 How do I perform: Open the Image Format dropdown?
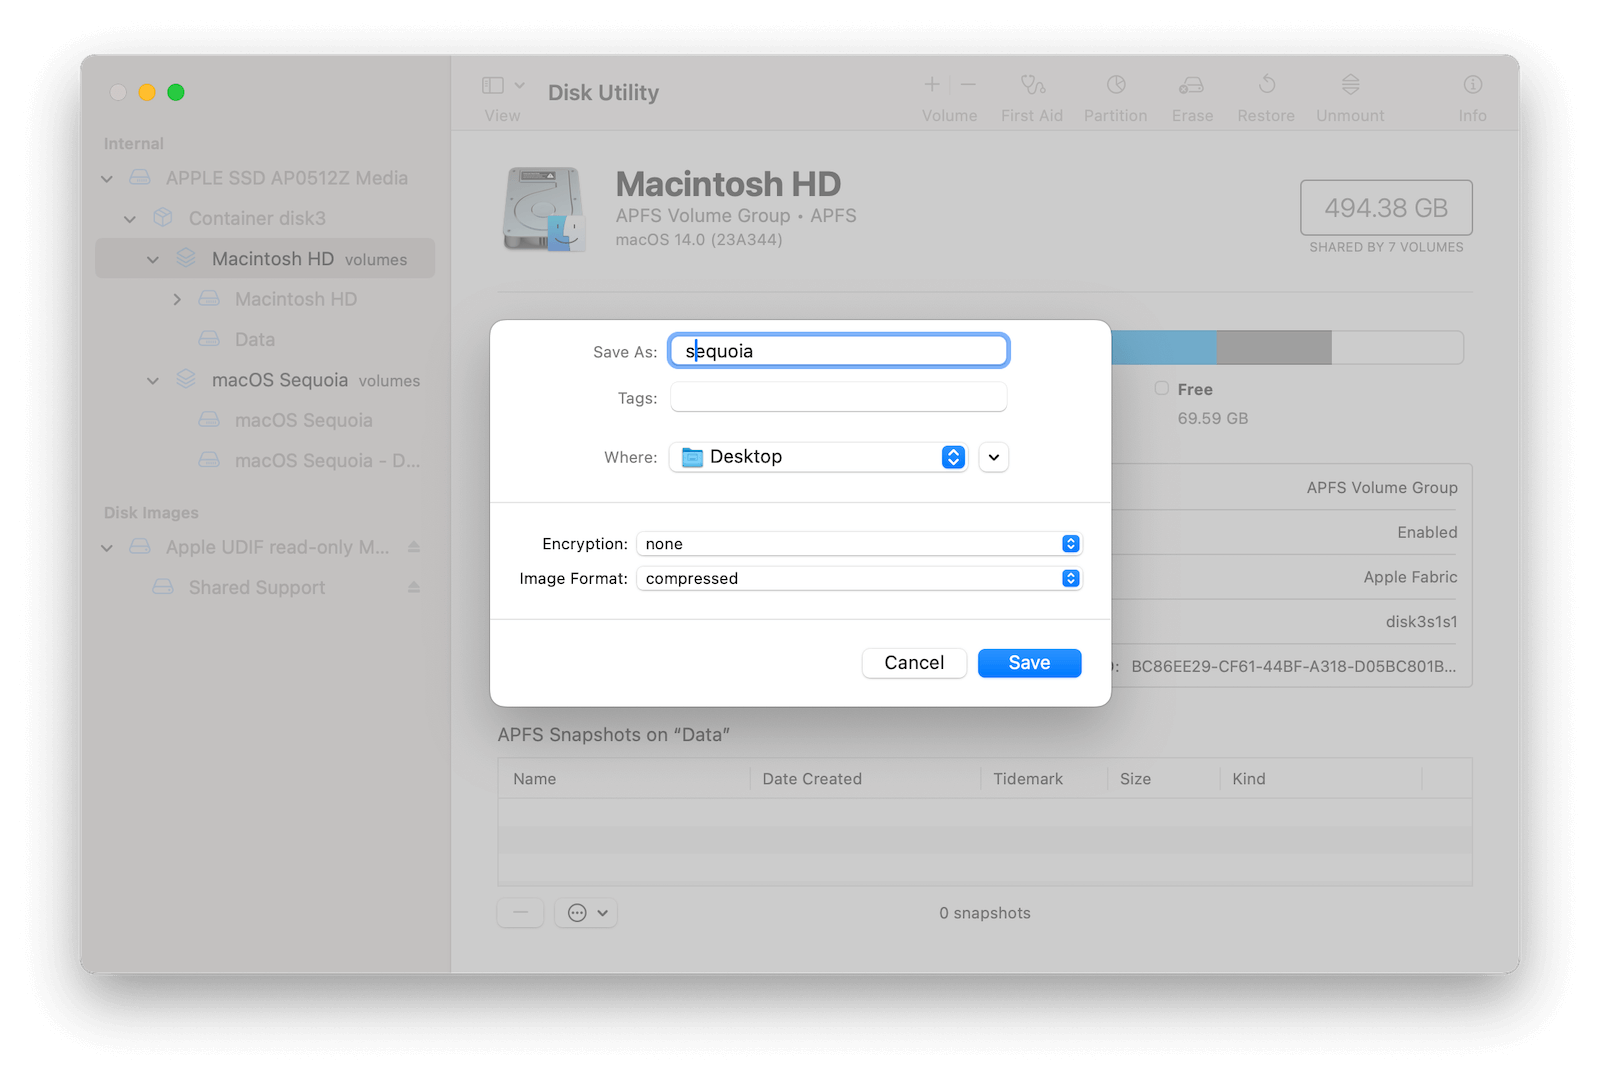[x=859, y=578]
